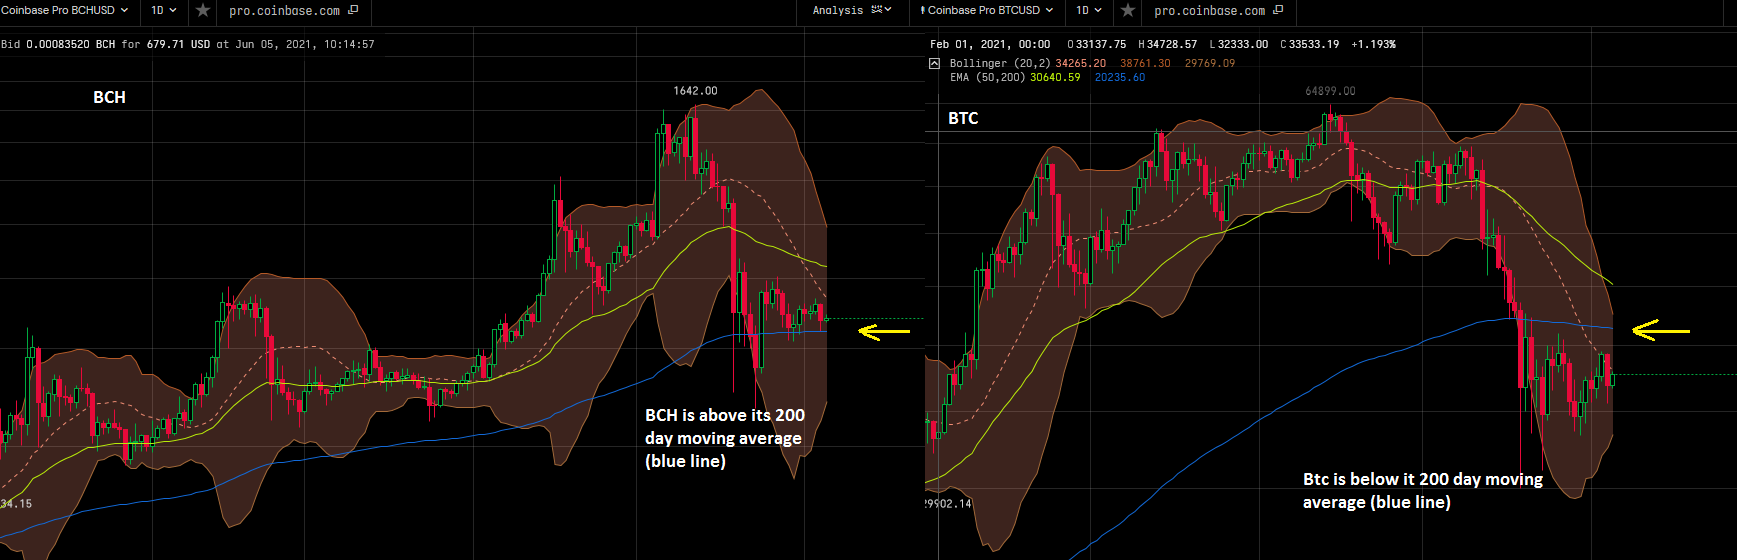This screenshot has height=560, width=1737.
Task: Open the 1D interval dropdown on BCH chart
Action: (164, 10)
